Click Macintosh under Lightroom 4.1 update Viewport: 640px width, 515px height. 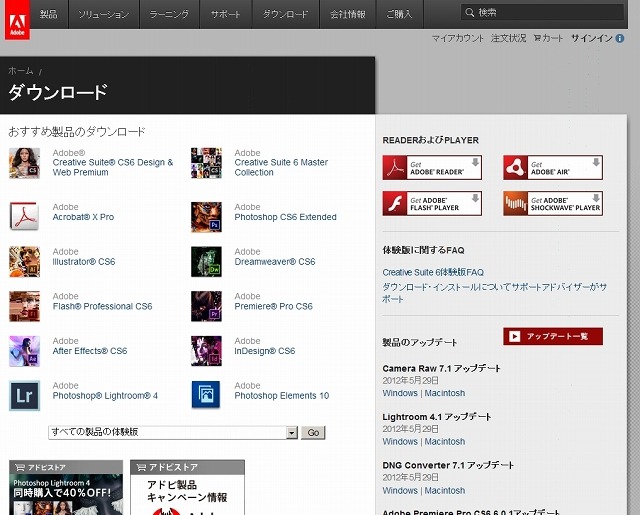pyautogui.click(x=444, y=442)
